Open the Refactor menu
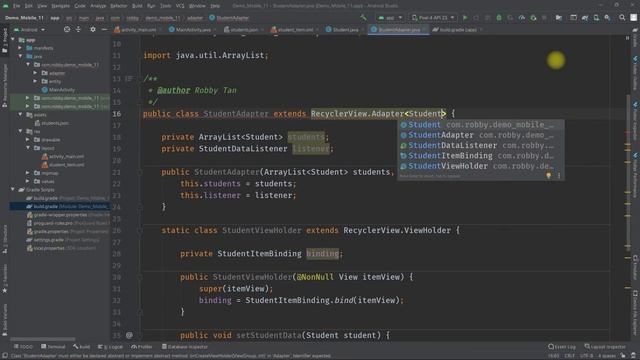The width and height of the screenshot is (640, 360). point(119,6)
